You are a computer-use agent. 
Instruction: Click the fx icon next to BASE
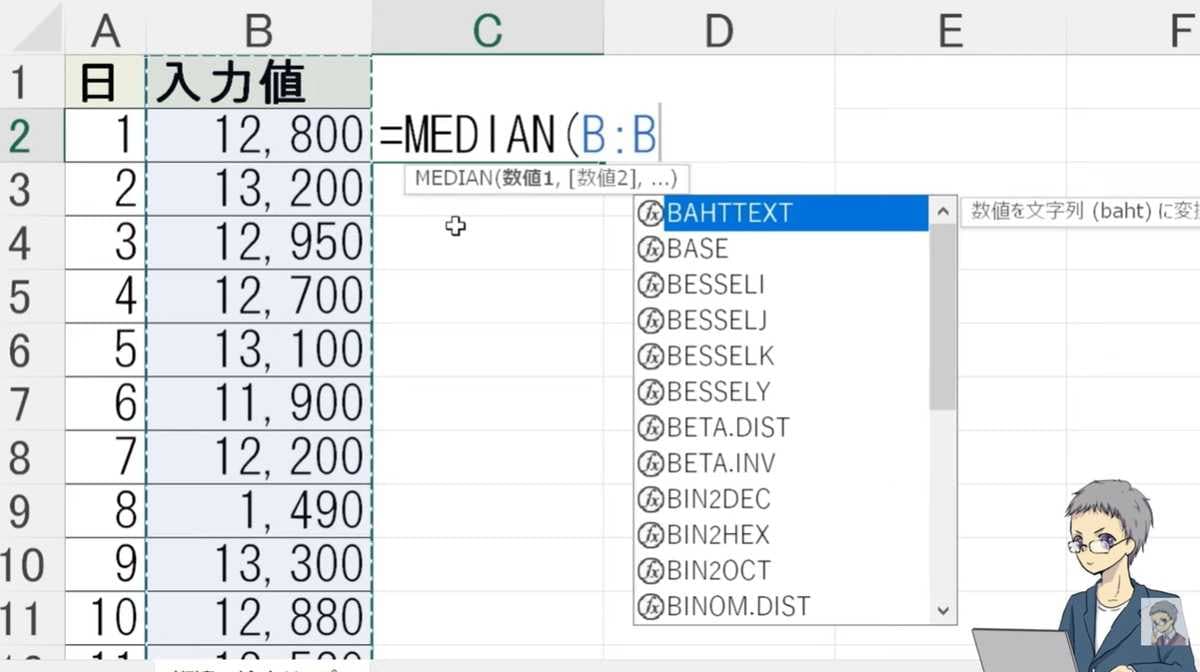tap(651, 249)
